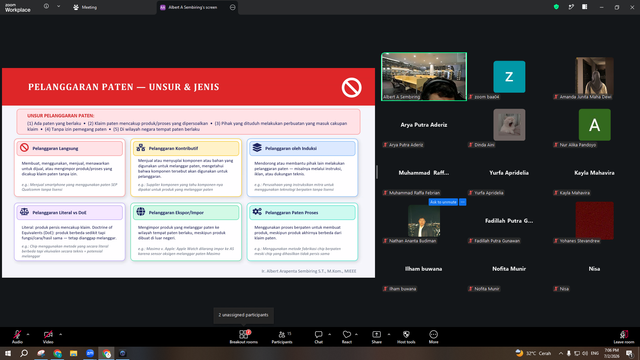
Task: Unmute the microphone via Audio icon
Action: (17, 334)
